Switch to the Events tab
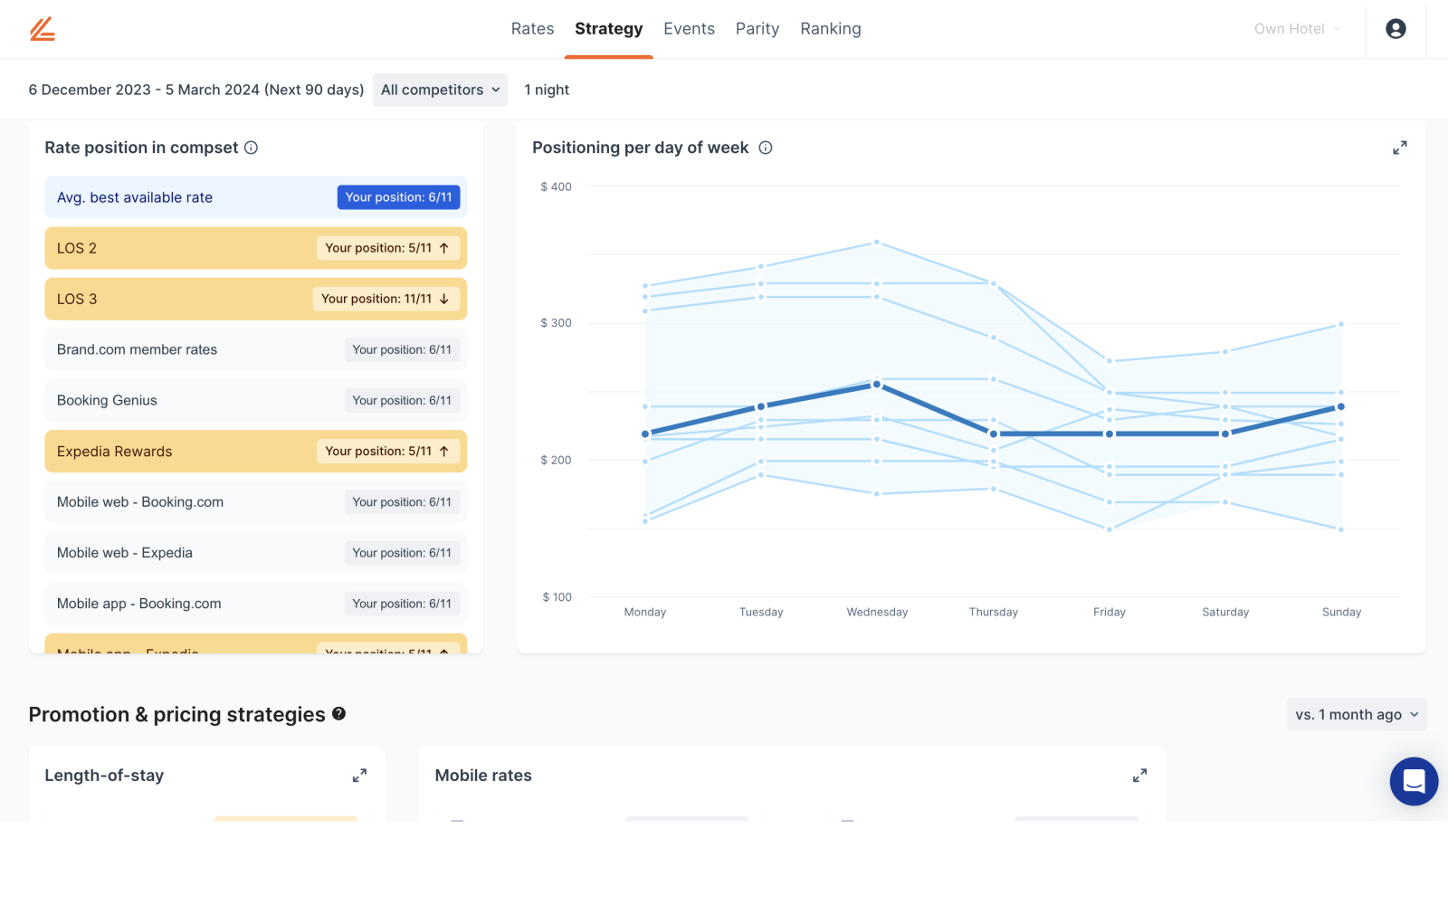The height and width of the screenshot is (905, 1448). [689, 29]
